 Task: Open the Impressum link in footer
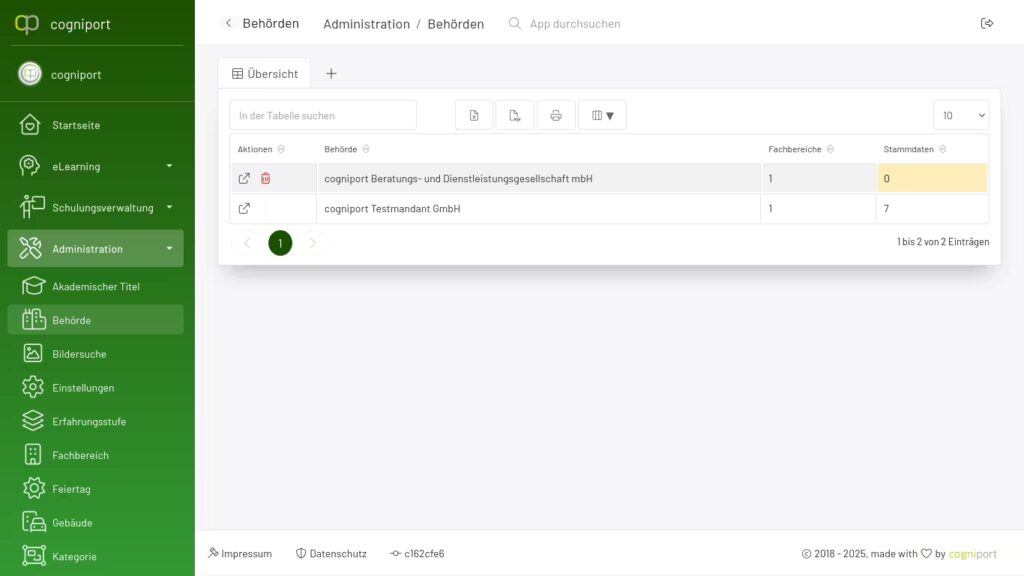(x=240, y=553)
